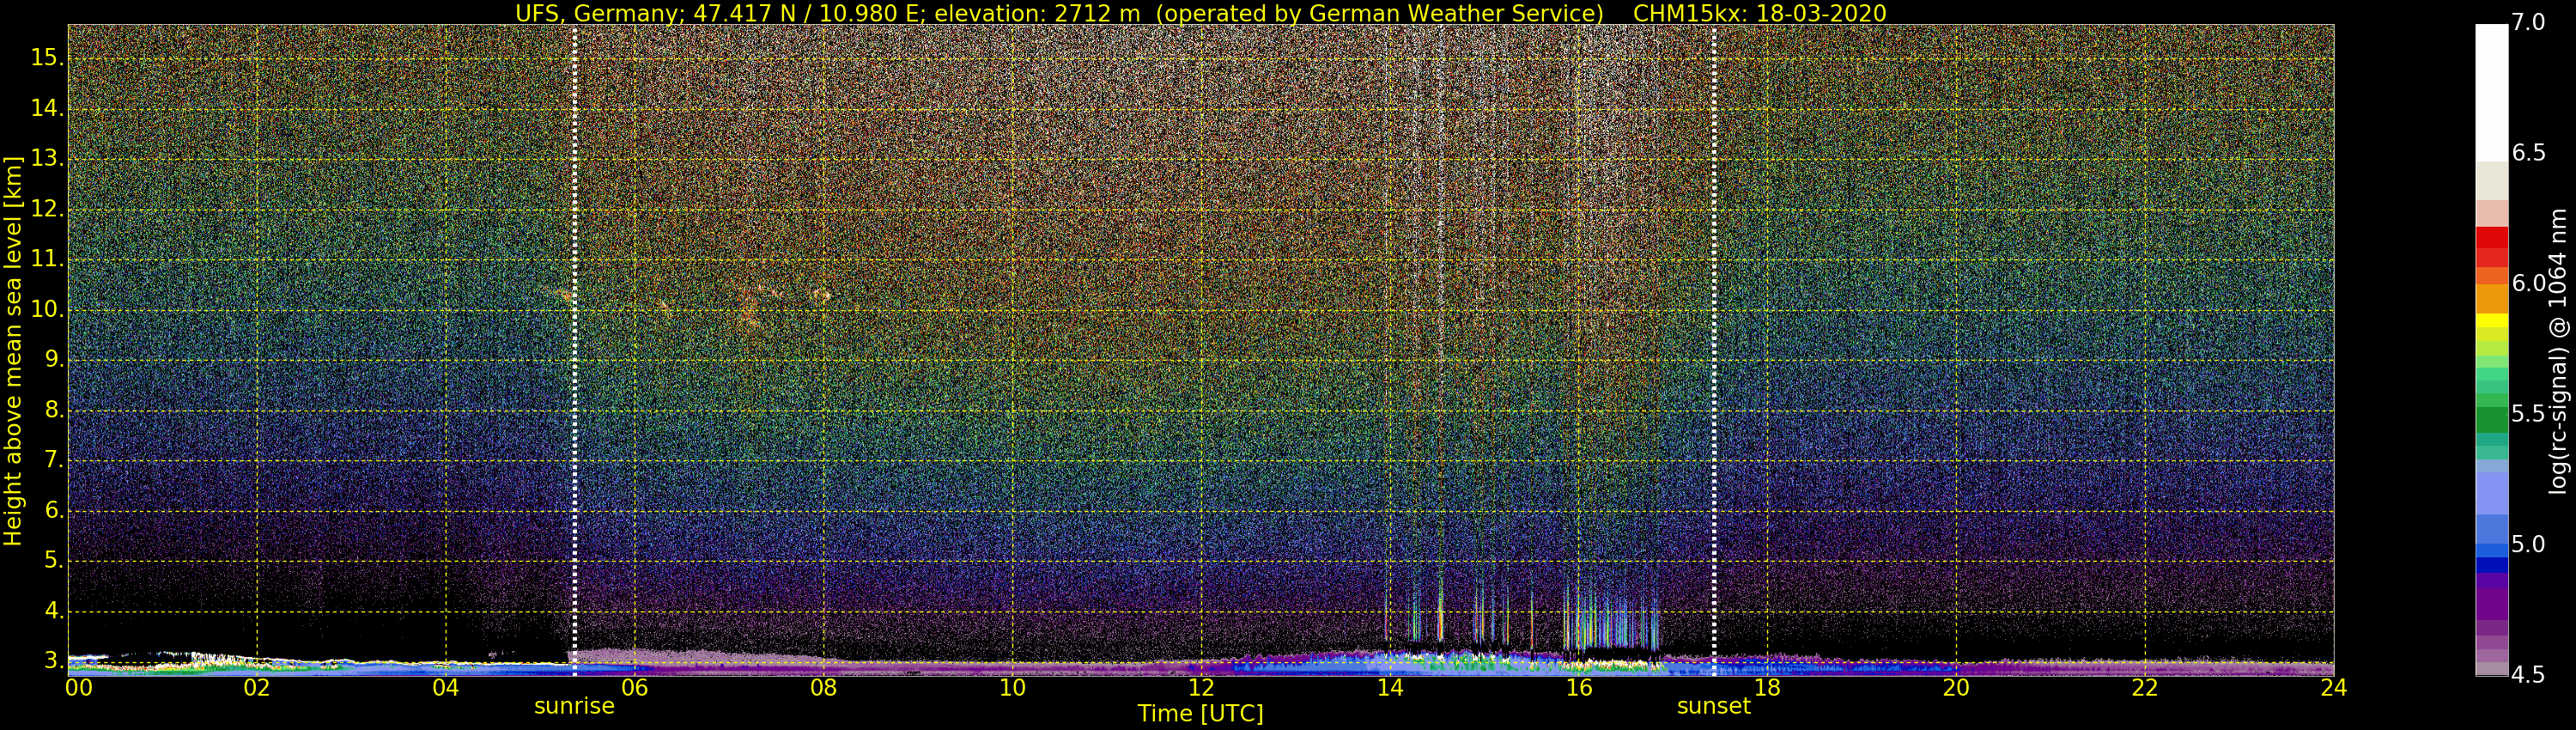
Task: Select the 18 hour tick on time axis
Action: coord(1767,688)
